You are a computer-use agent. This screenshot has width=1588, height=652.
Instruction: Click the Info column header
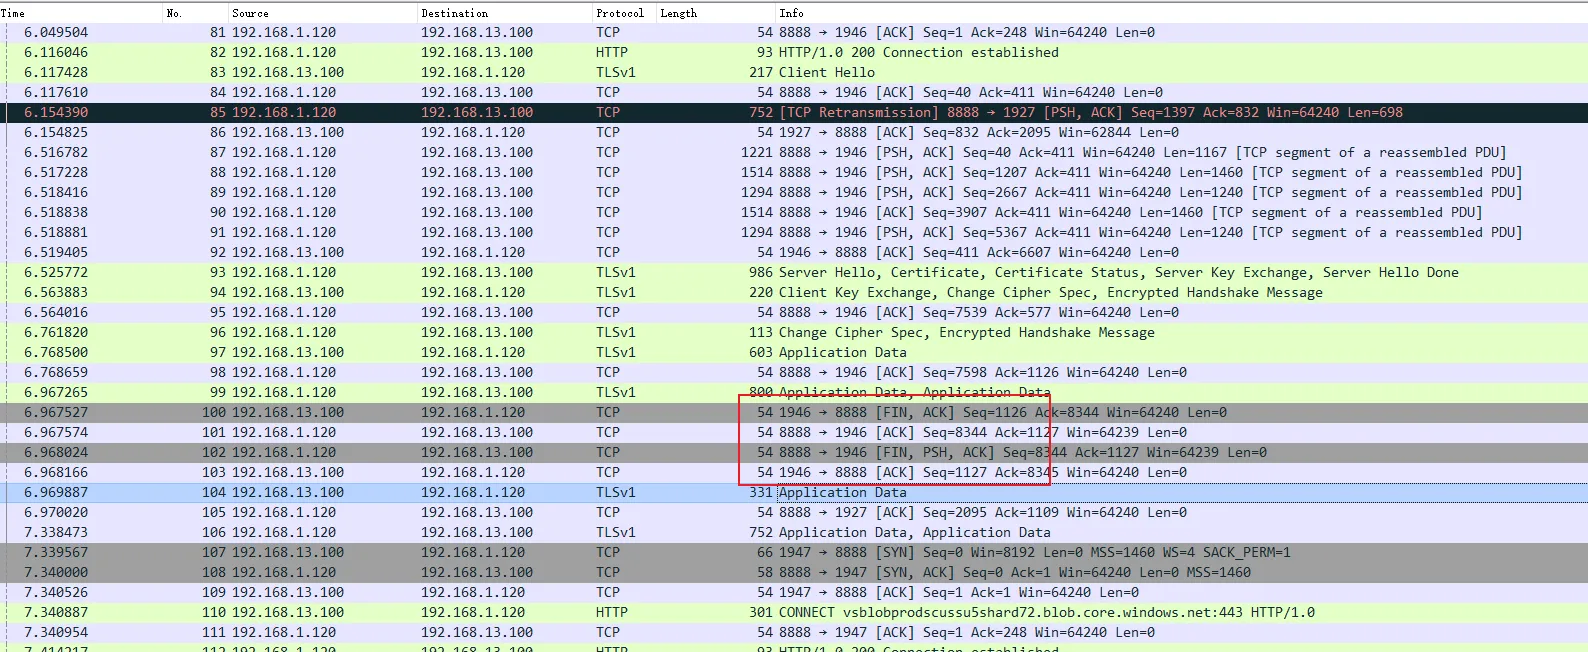coord(791,13)
